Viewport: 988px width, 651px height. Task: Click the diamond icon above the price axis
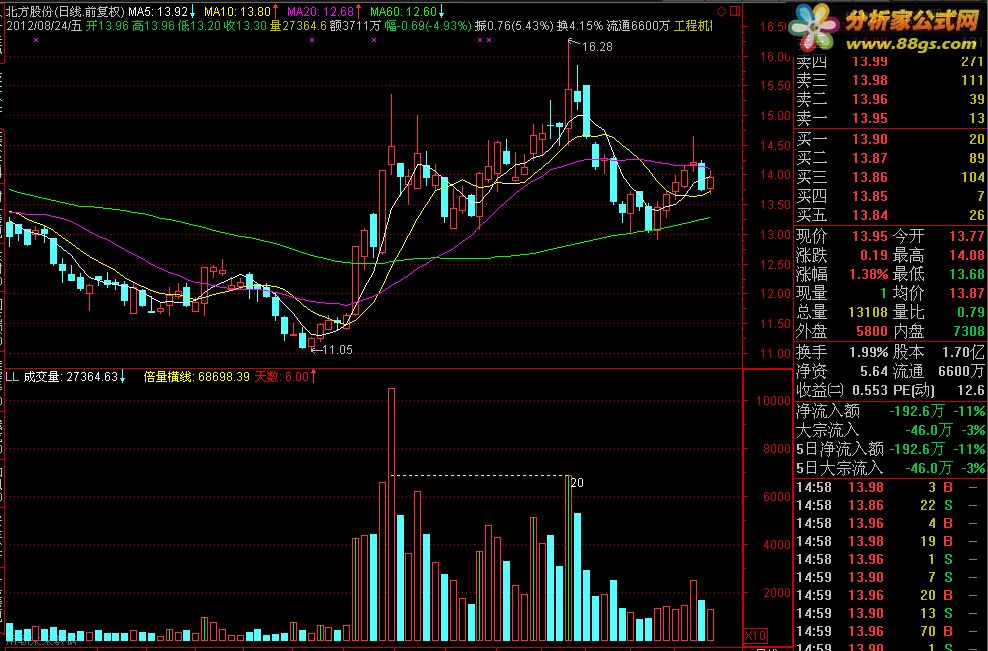[722, 11]
